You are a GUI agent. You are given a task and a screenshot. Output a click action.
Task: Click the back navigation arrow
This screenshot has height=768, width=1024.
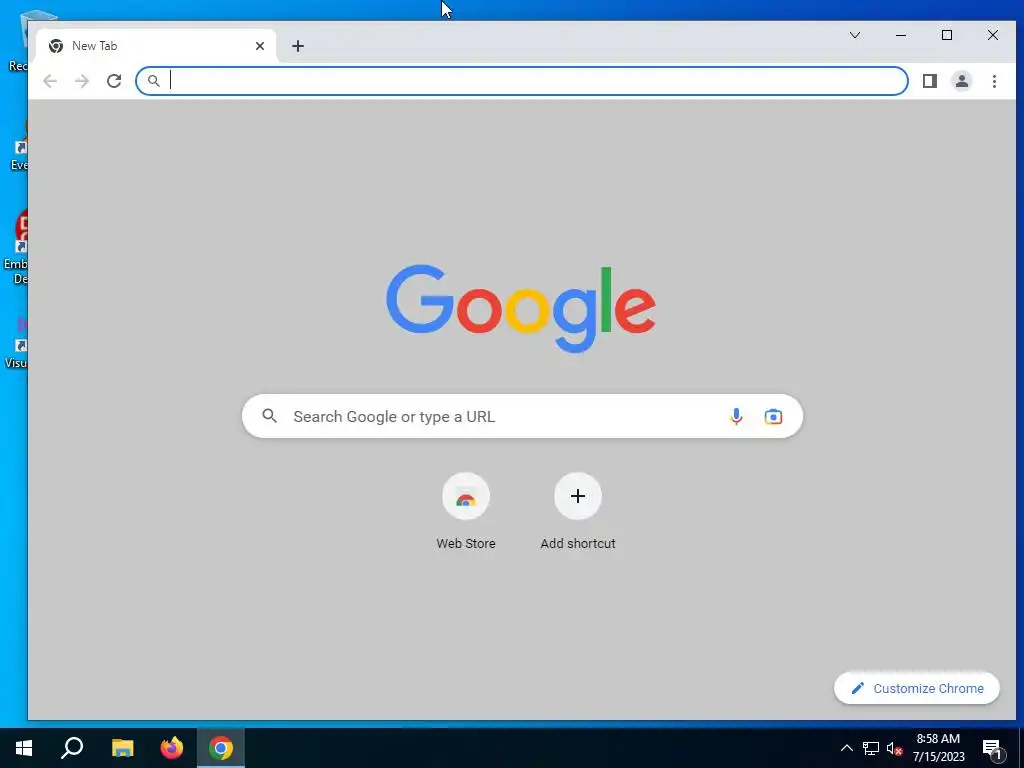50,81
